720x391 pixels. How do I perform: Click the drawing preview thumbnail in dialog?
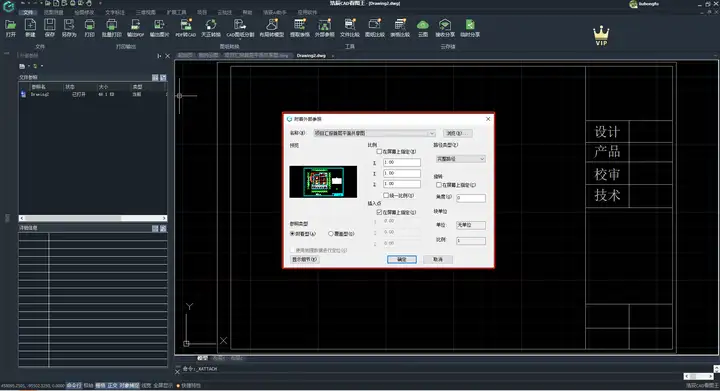pos(323,182)
